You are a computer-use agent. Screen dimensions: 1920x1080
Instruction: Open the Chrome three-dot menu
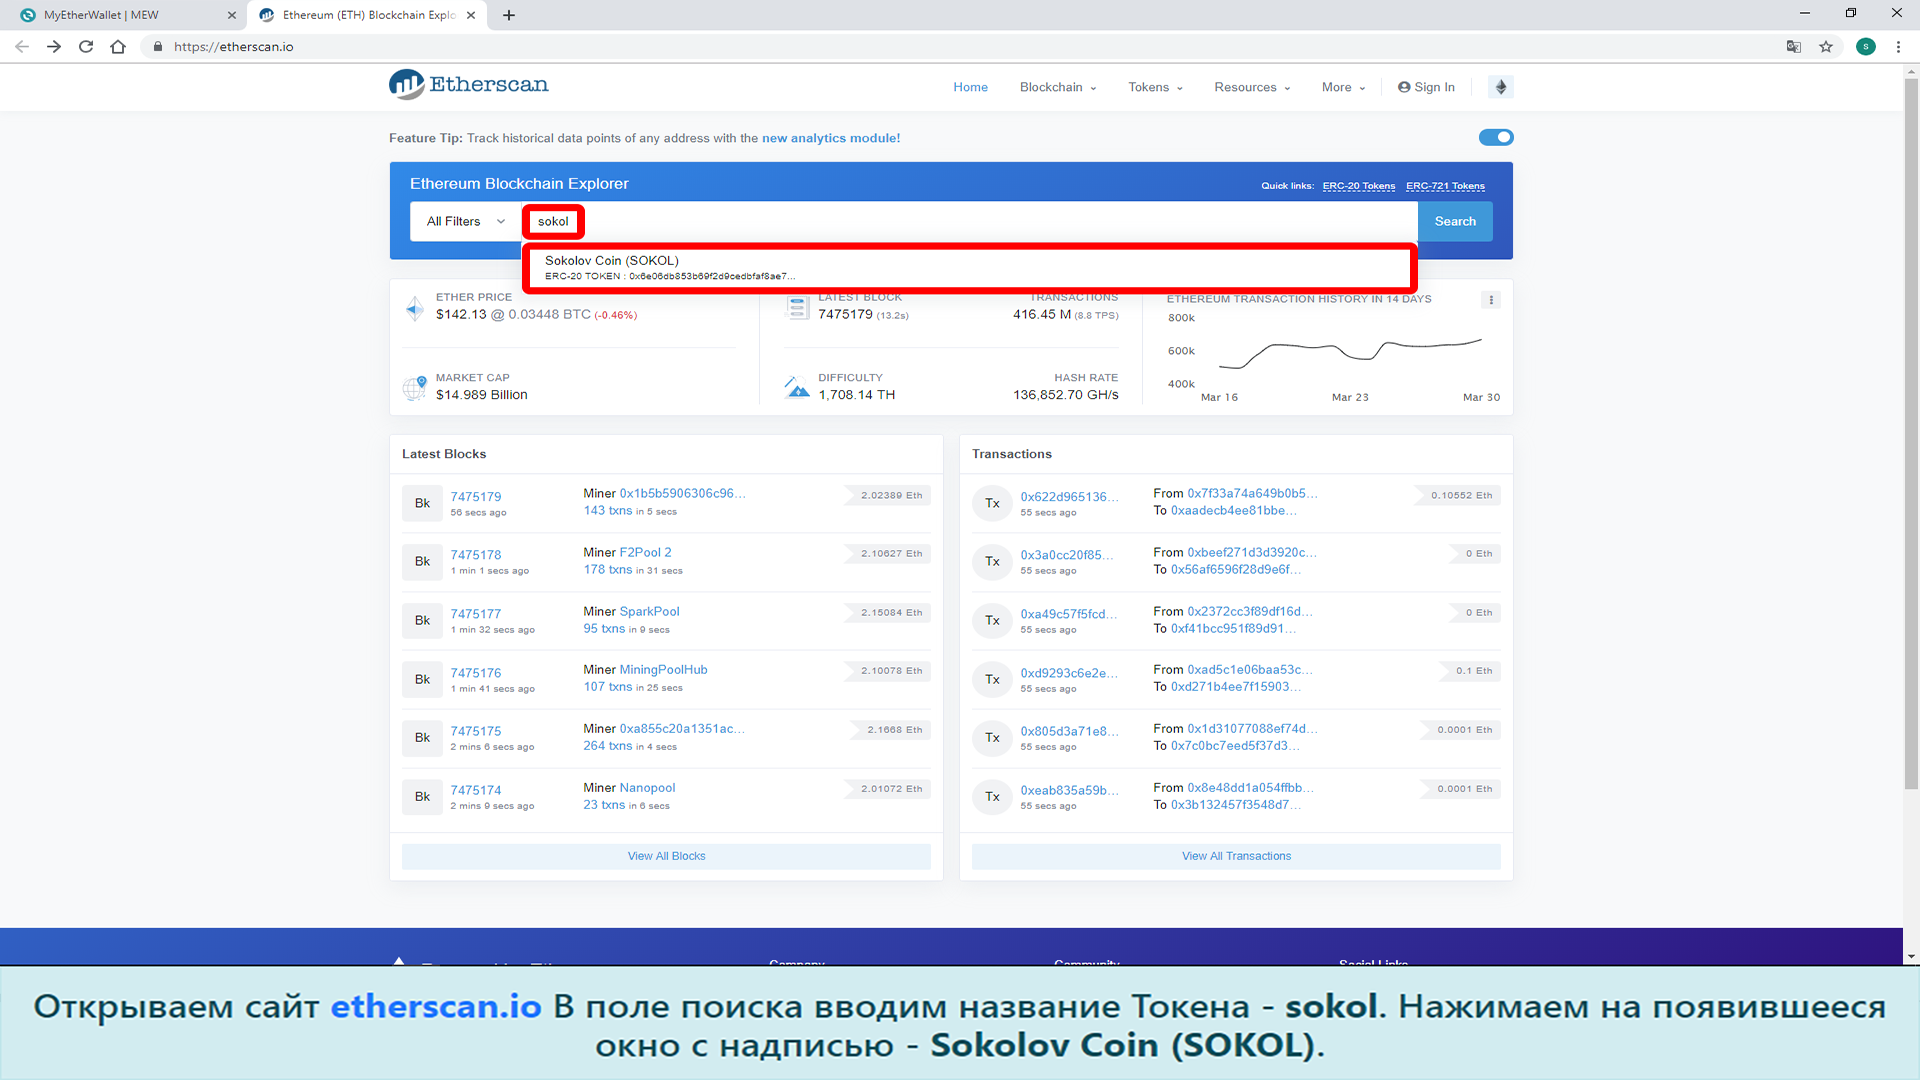1898,47
